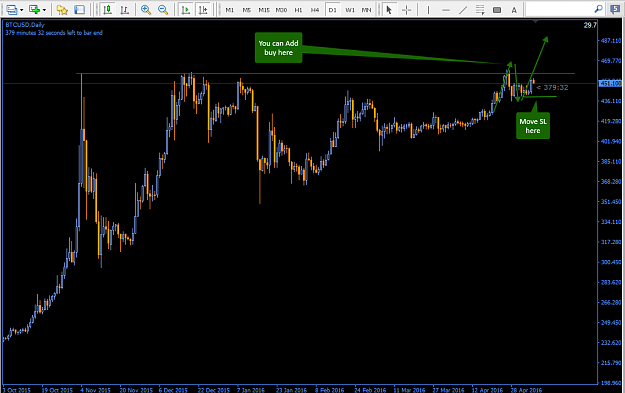
Task: Pick the vertical line drawing tool
Action: click(x=428, y=10)
